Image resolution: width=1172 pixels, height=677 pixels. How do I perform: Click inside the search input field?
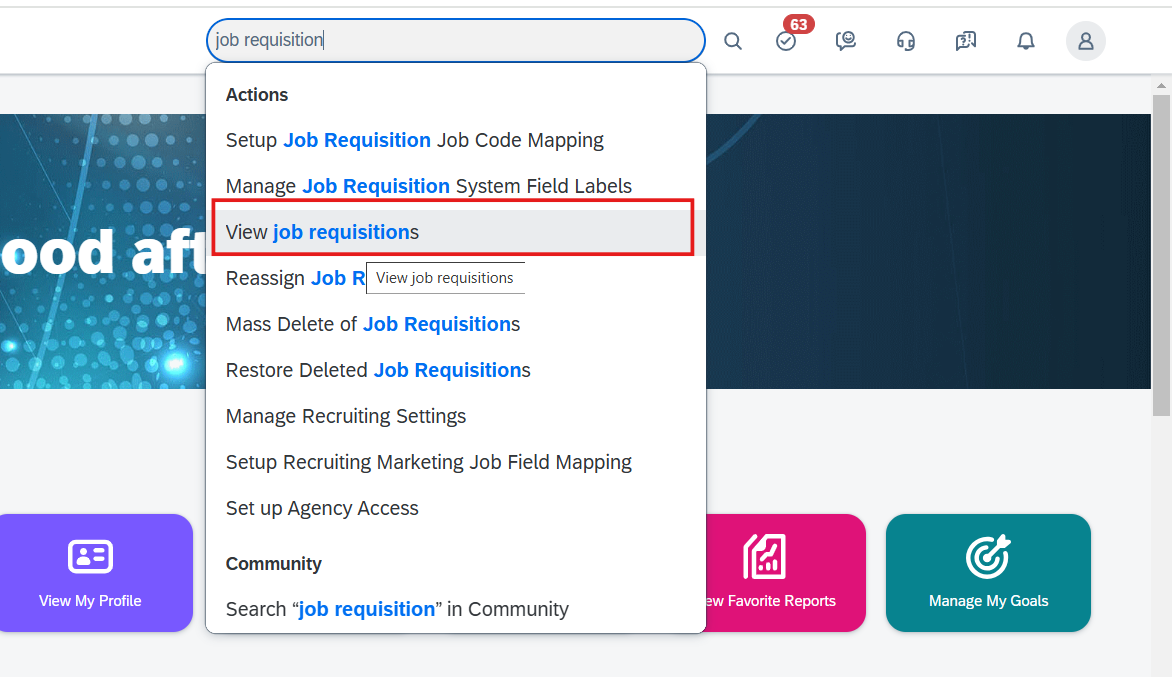tap(455, 41)
